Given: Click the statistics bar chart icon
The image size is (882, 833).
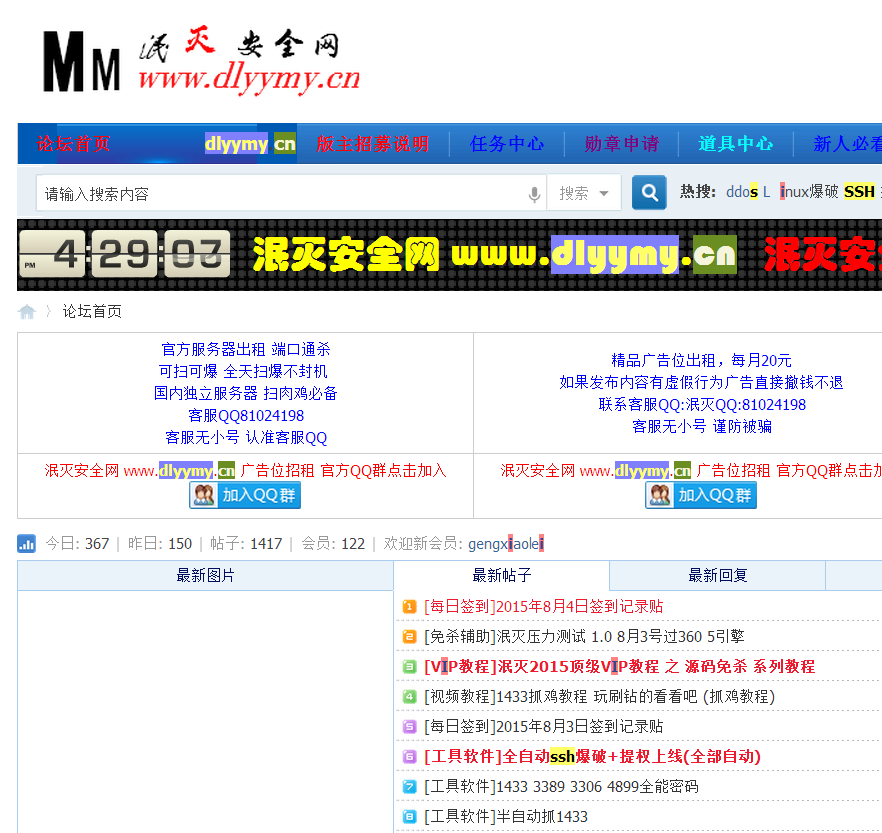Looking at the screenshot, I should (x=26, y=543).
